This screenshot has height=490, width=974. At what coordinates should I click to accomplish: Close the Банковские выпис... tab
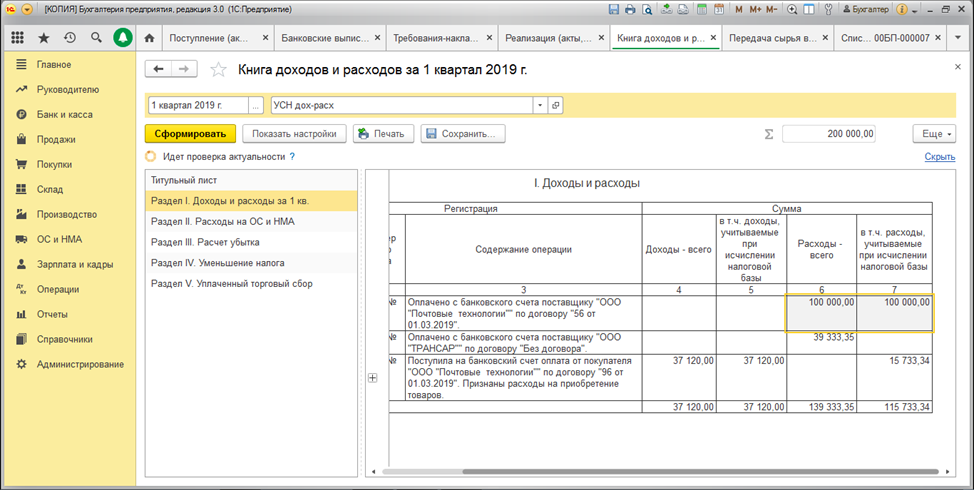point(377,38)
